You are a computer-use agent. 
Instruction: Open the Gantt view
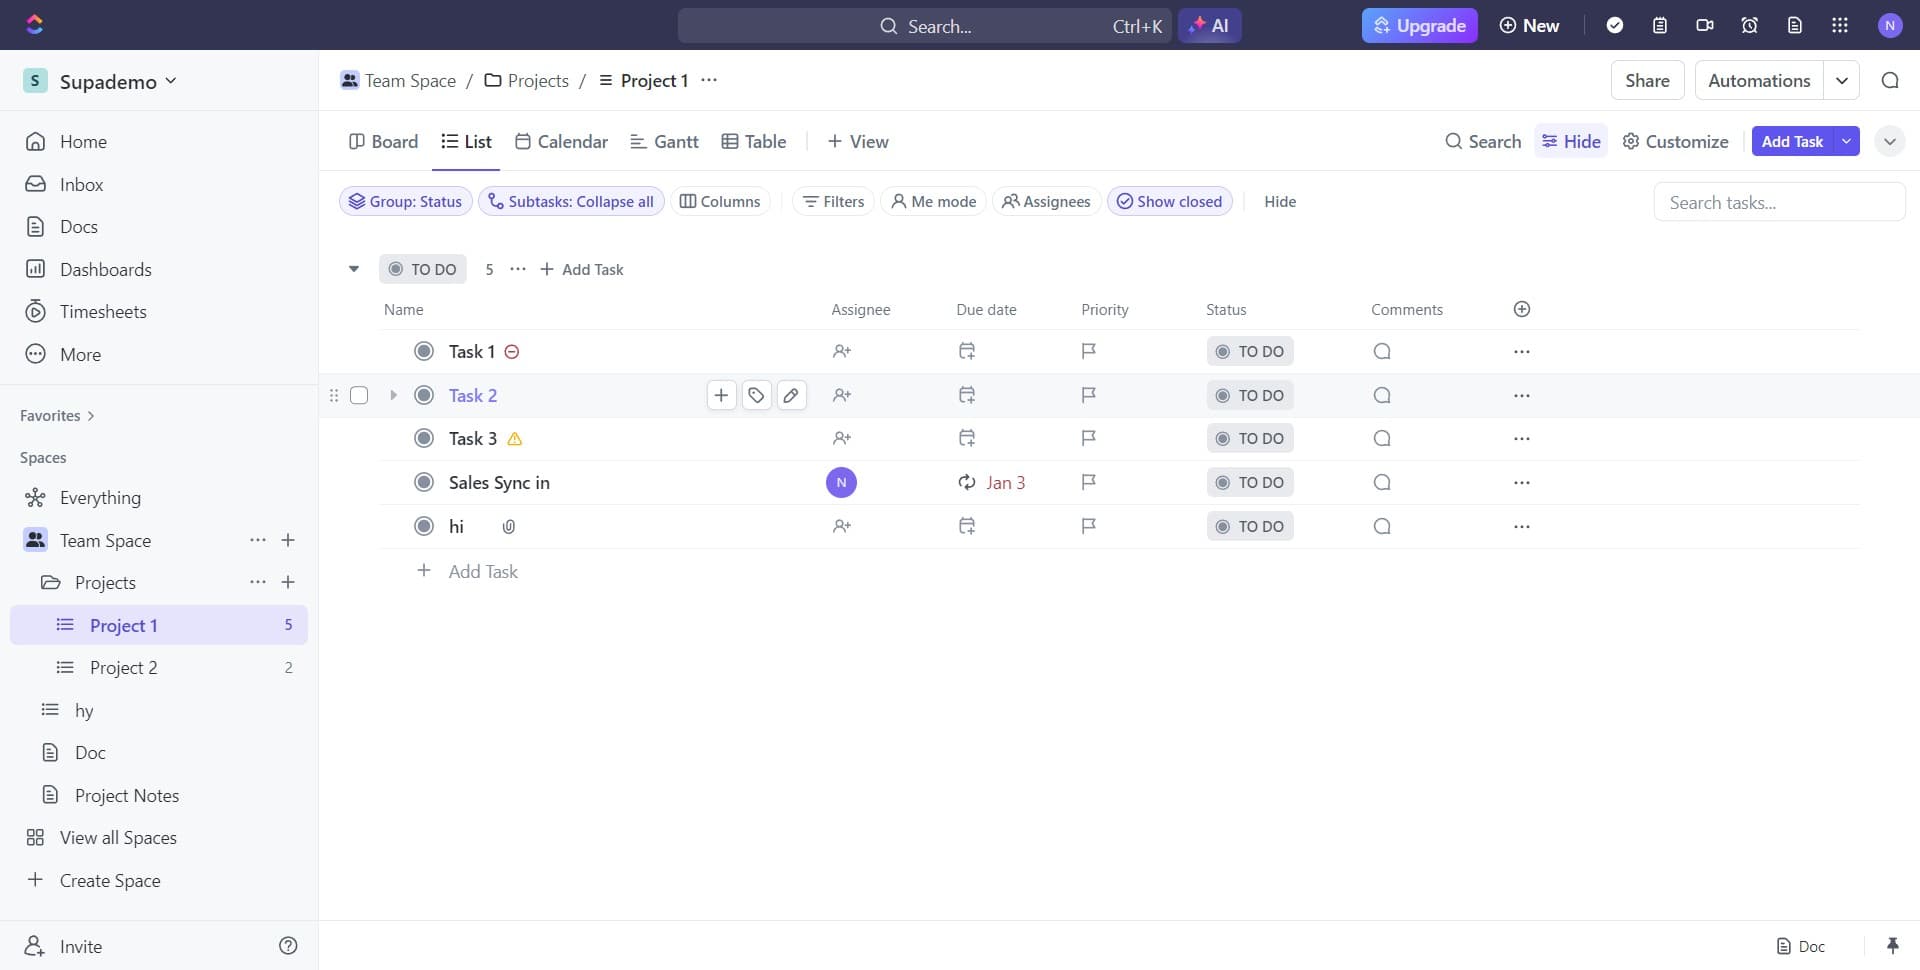click(x=664, y=141)
